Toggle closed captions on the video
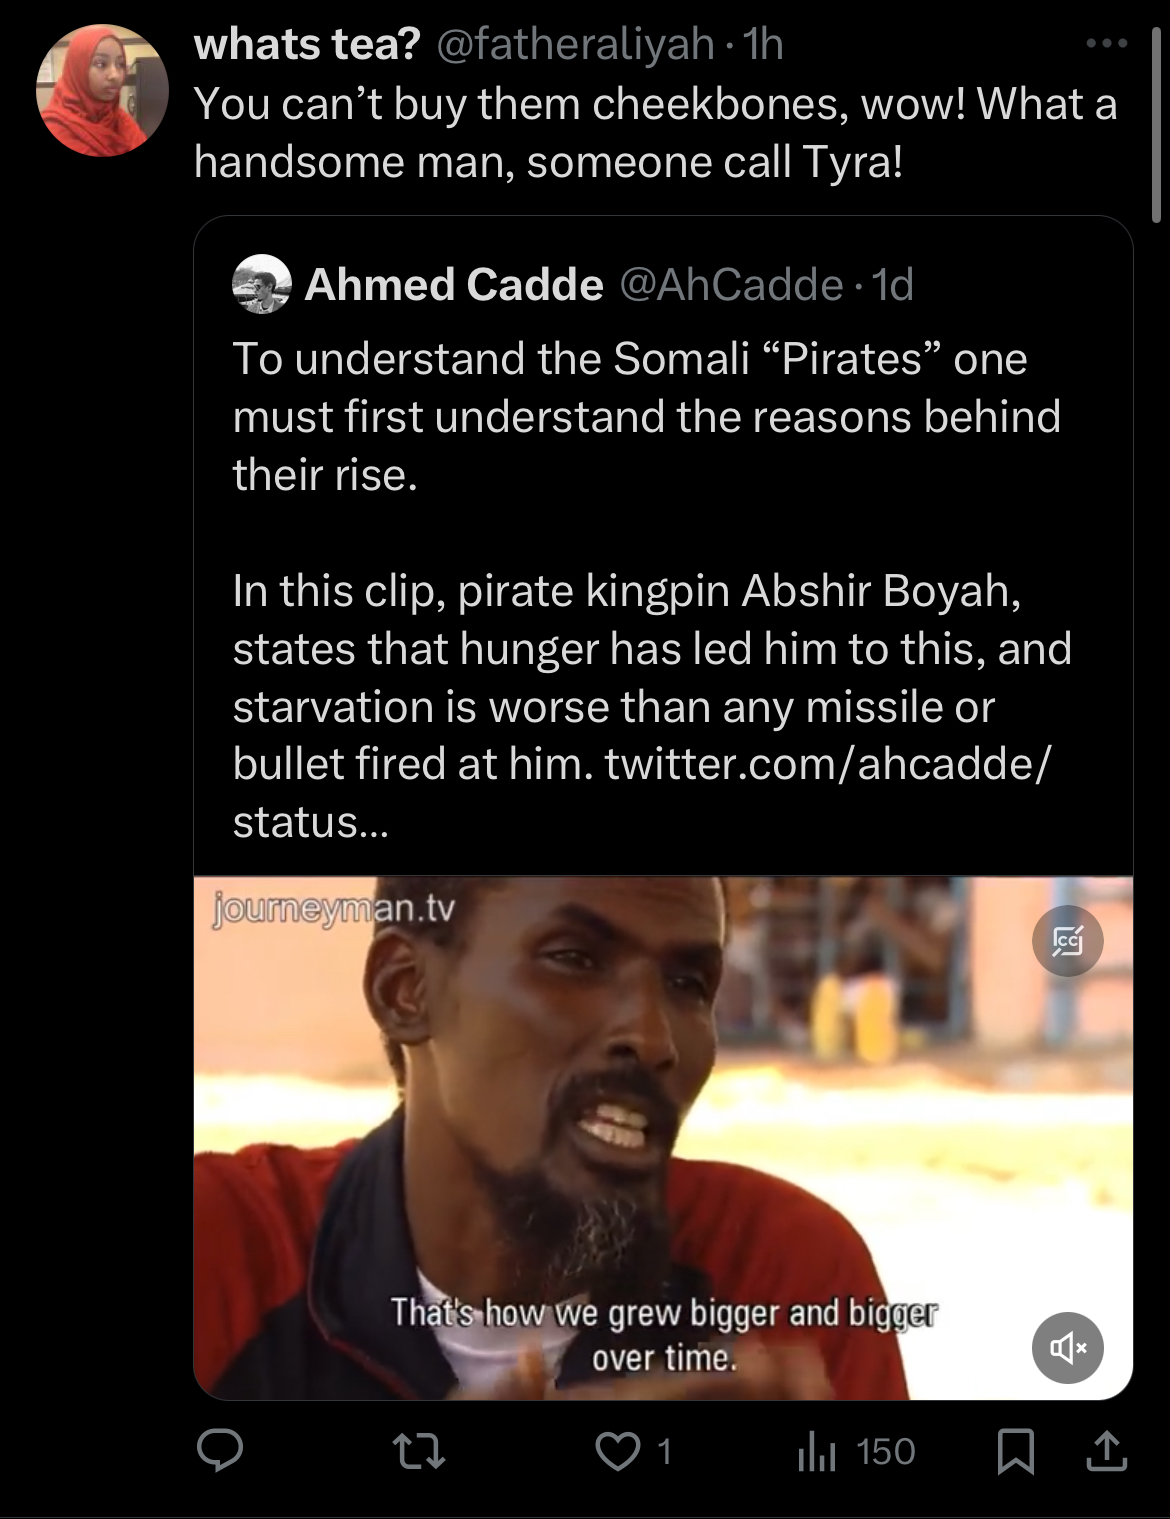The width and height of the screenshot is (1170, 1519). (1067, 941)
